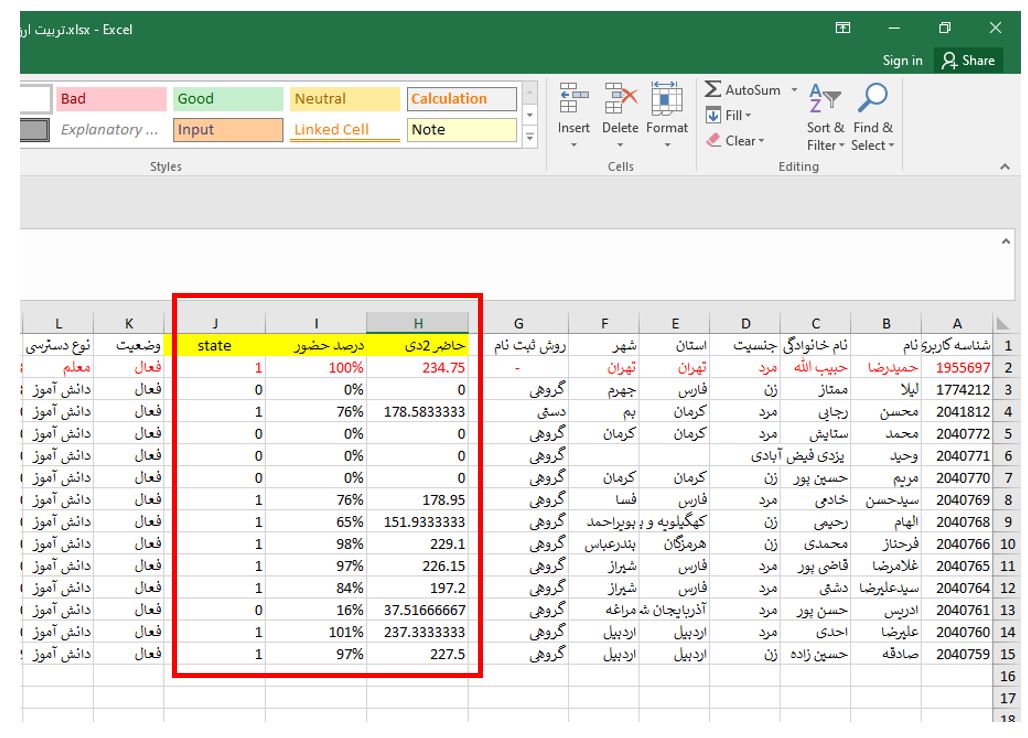Apply the Good cell style
The width and height of the screenshot is (1028, 738).
(227, 99)
